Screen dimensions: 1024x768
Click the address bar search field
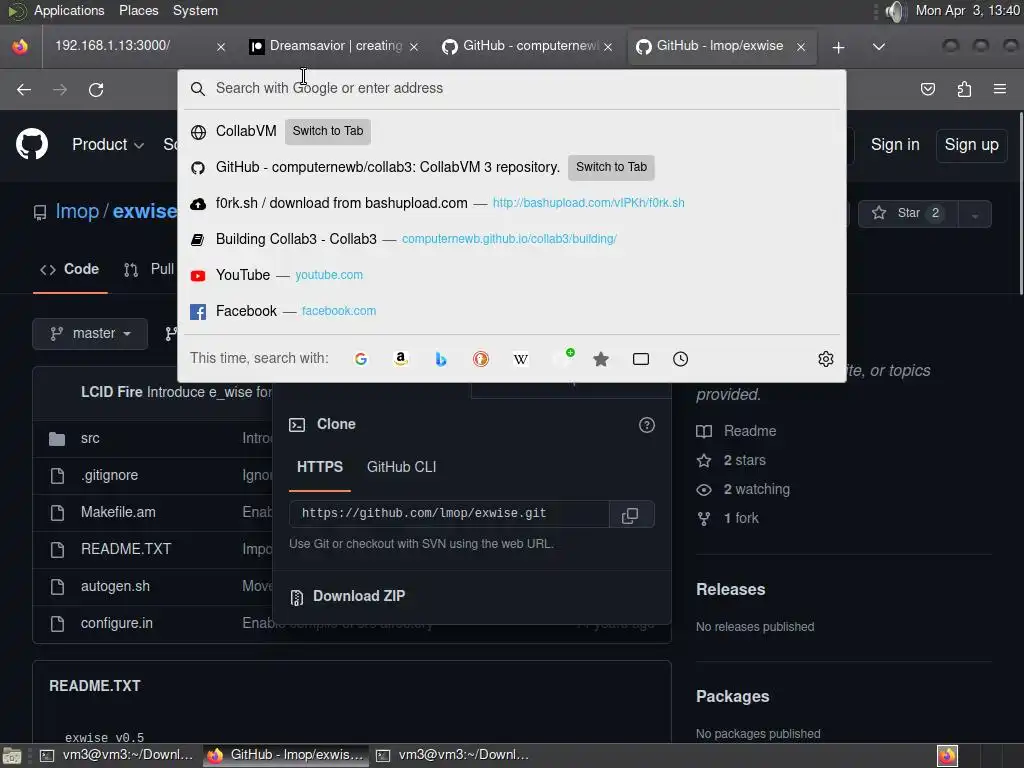tap(512, 89)
